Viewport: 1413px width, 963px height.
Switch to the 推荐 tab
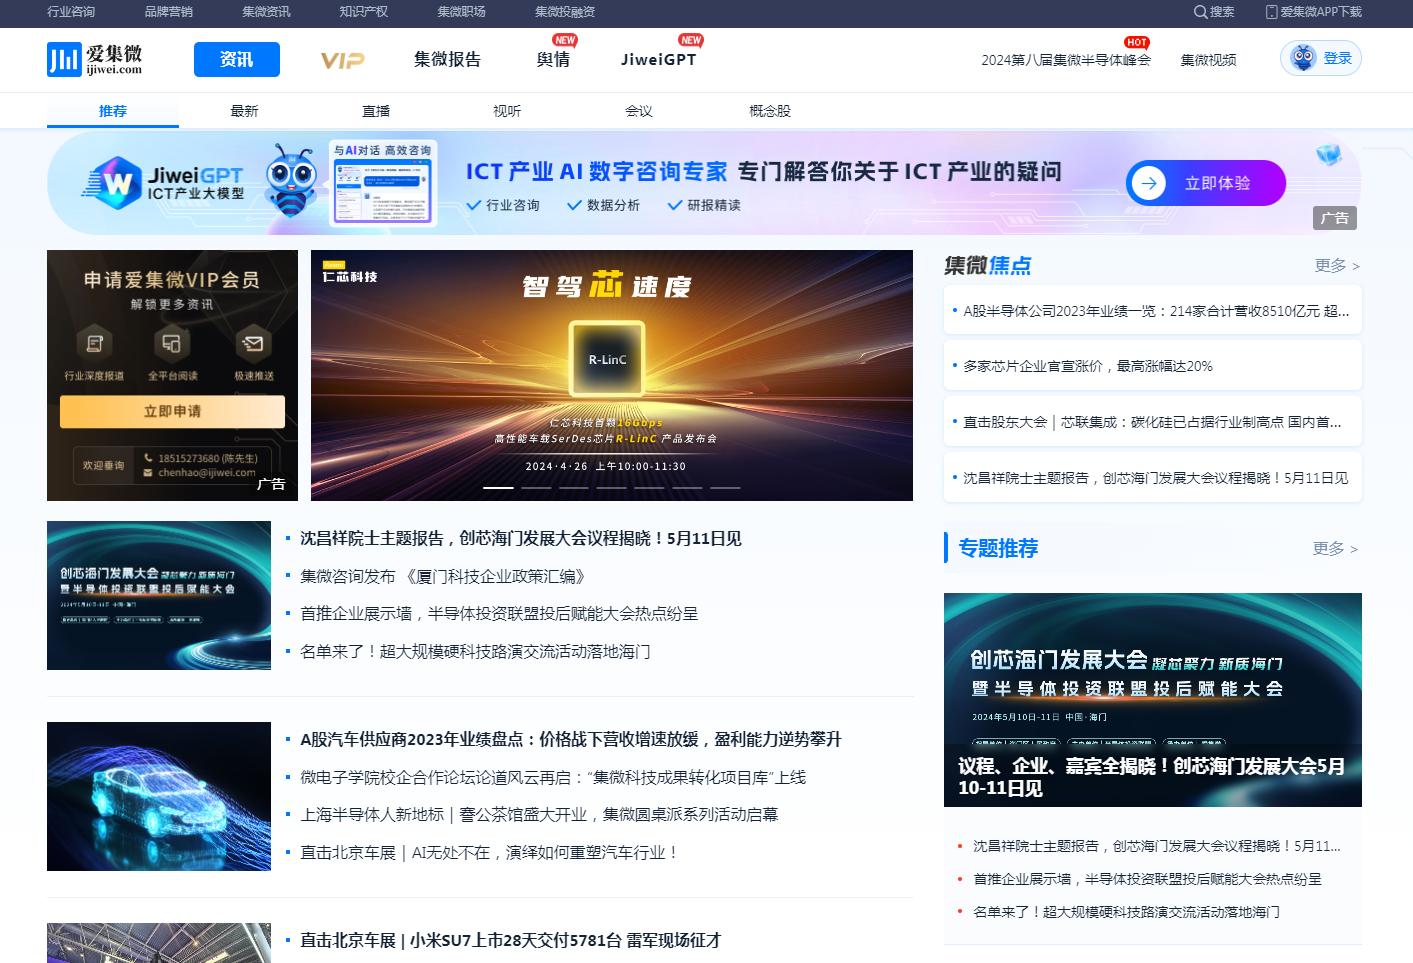pos(113,111)
